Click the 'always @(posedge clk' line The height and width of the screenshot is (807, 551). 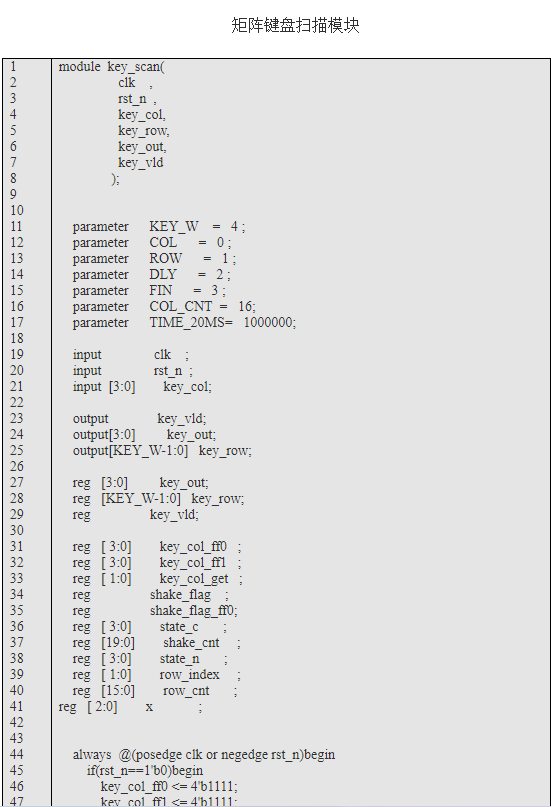pyautogui.click(x=204, y=755)
